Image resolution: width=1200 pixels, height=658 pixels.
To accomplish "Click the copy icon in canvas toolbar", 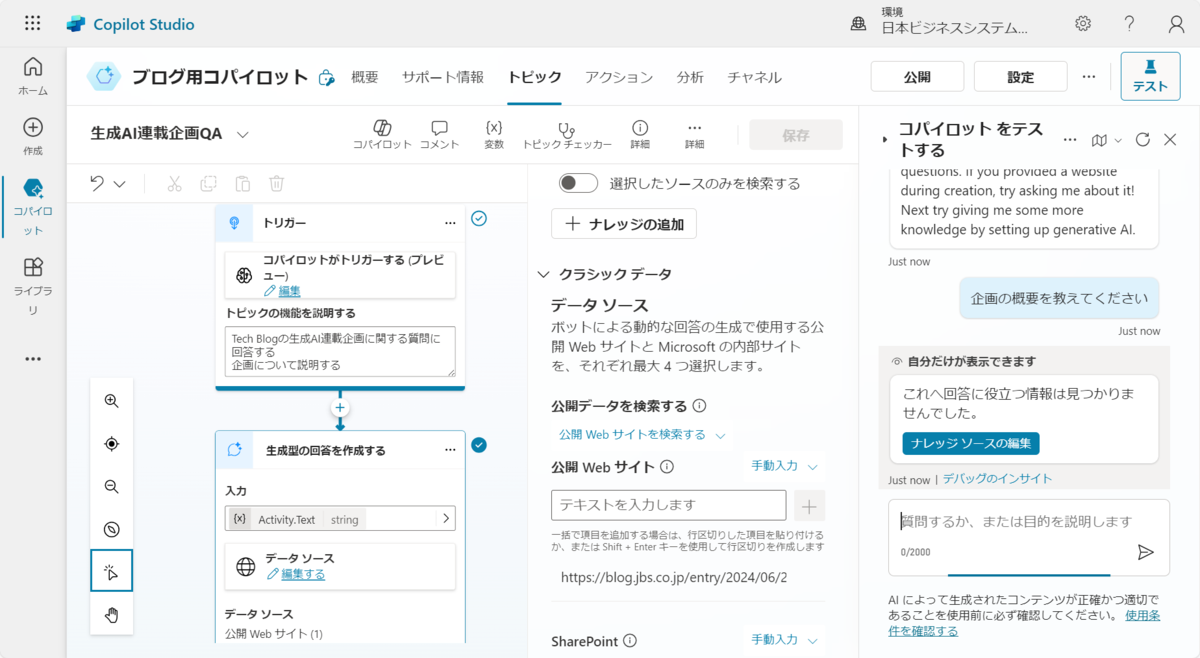I will 208,183.
